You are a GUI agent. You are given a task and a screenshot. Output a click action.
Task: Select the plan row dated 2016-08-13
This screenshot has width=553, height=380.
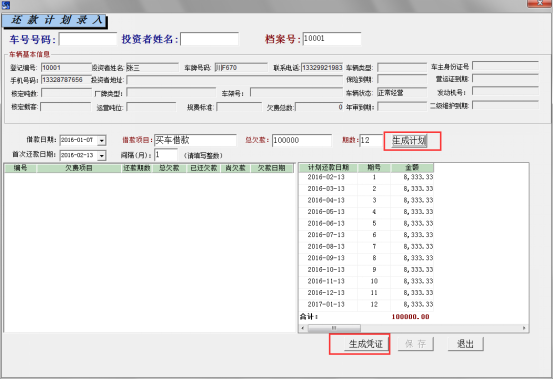coord(366,247)
